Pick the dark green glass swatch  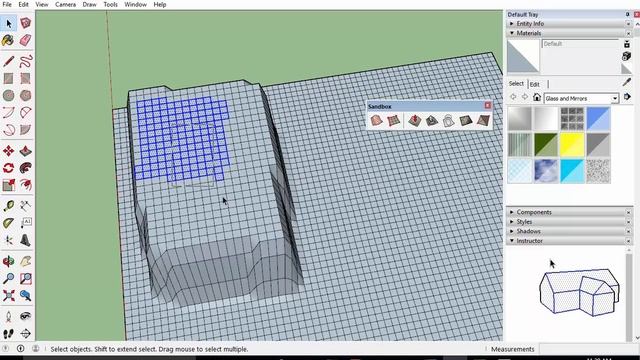[546, 144]
